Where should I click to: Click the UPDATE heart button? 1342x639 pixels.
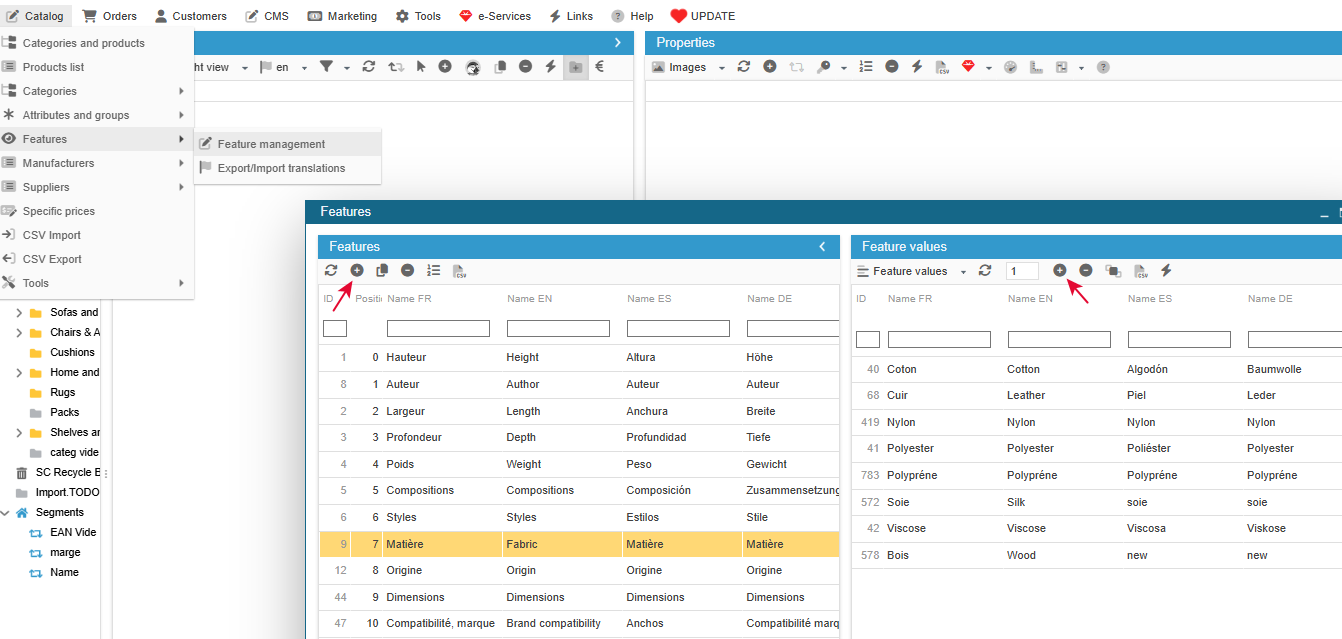point(703,16)
